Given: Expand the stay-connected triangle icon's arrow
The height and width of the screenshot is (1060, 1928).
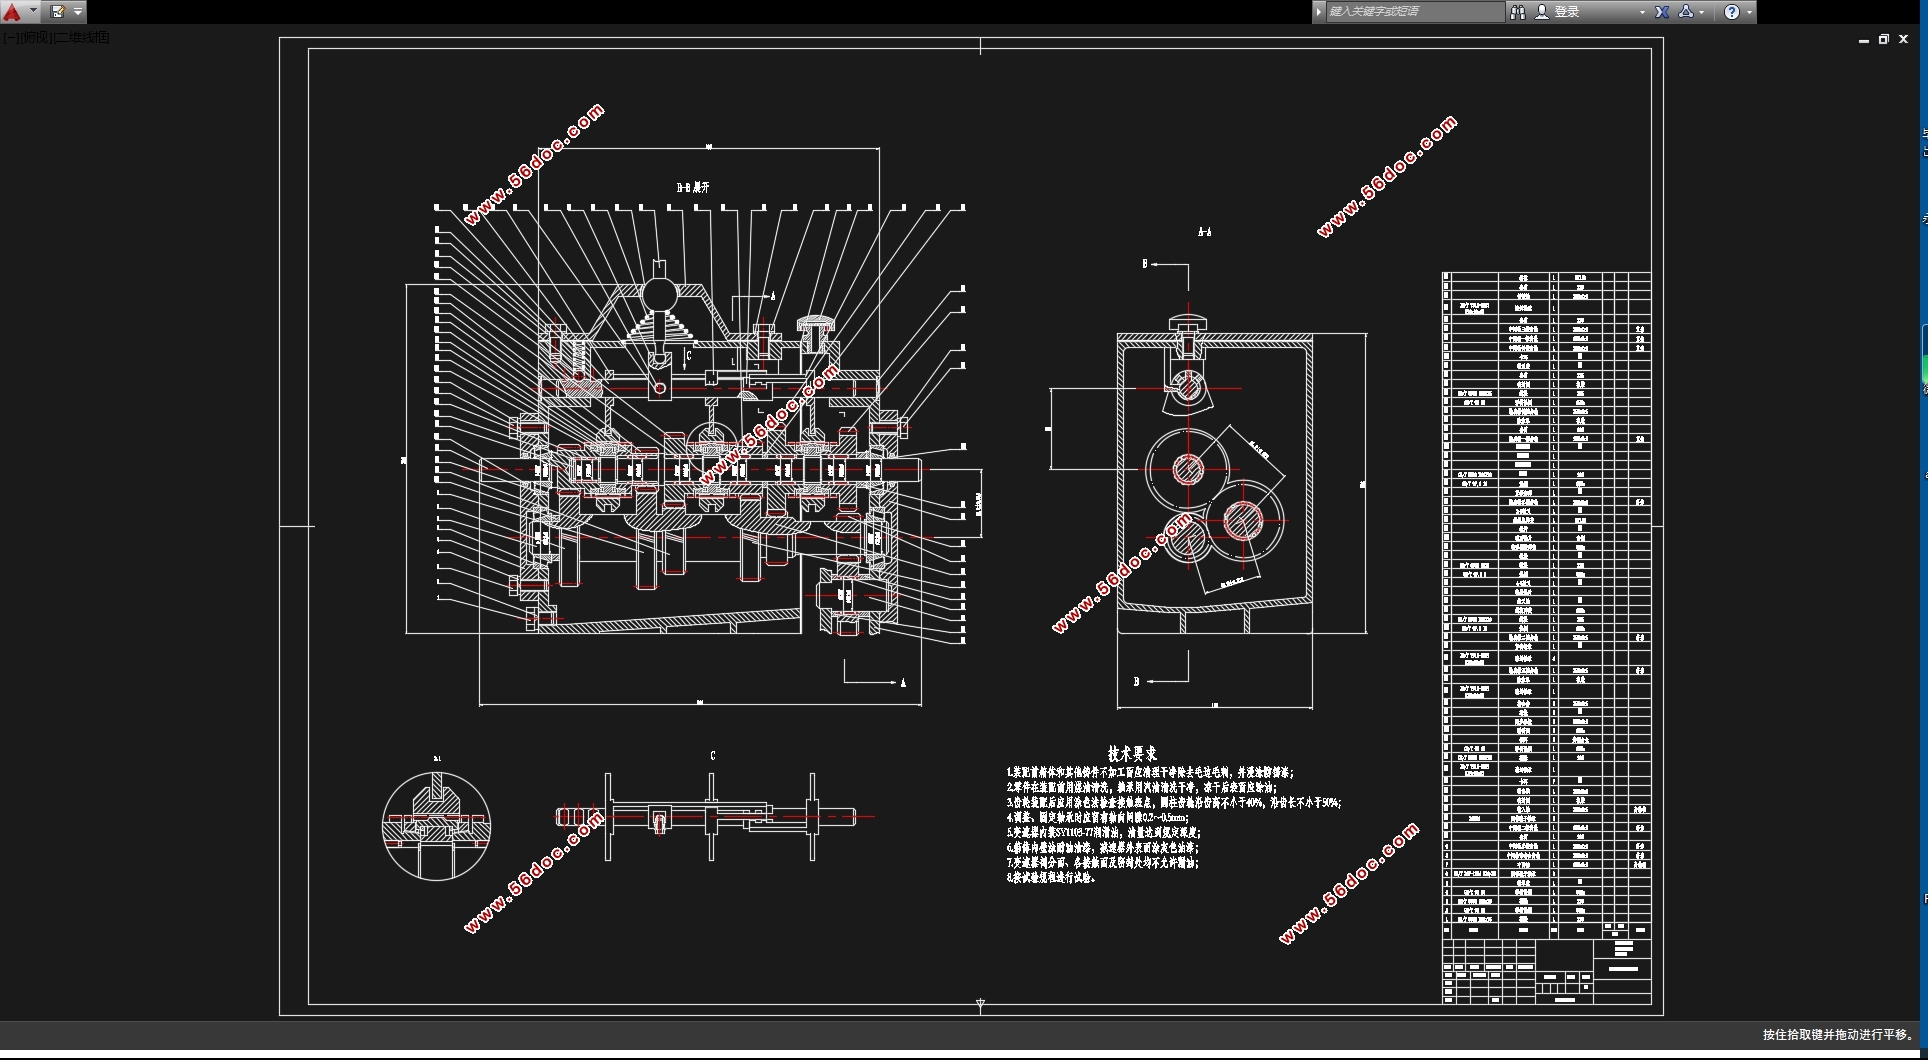Looking at the screenshot, I should (x=1702, y=12).
